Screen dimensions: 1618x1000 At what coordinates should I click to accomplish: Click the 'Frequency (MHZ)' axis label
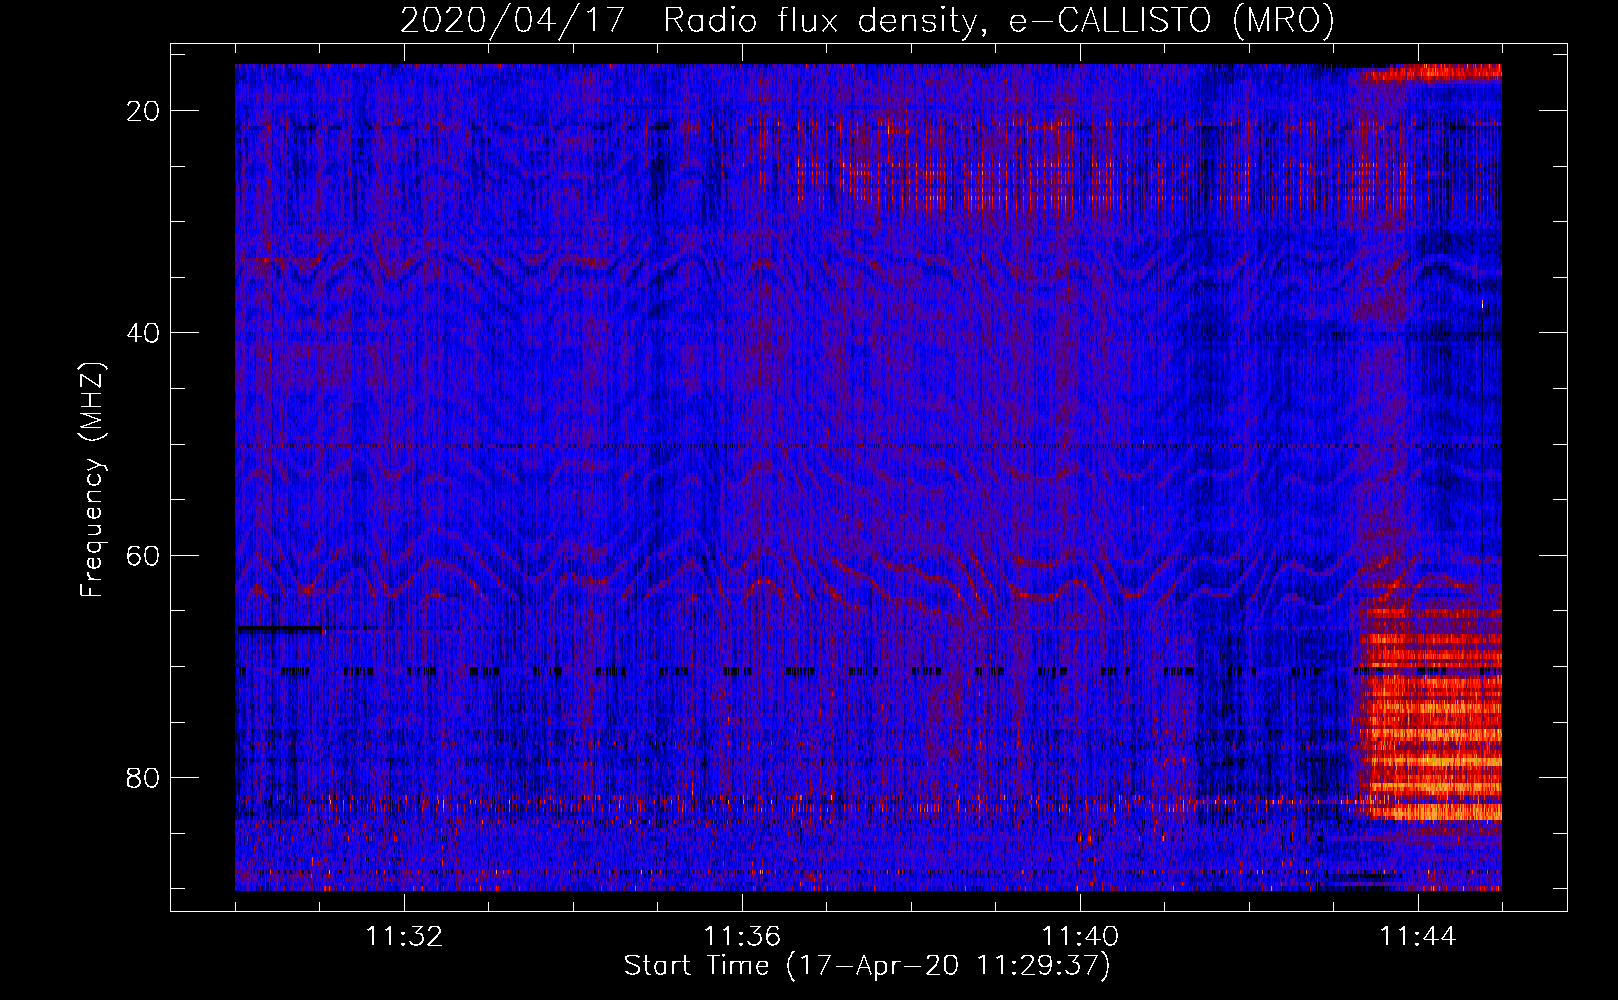(x=92, y=480)
